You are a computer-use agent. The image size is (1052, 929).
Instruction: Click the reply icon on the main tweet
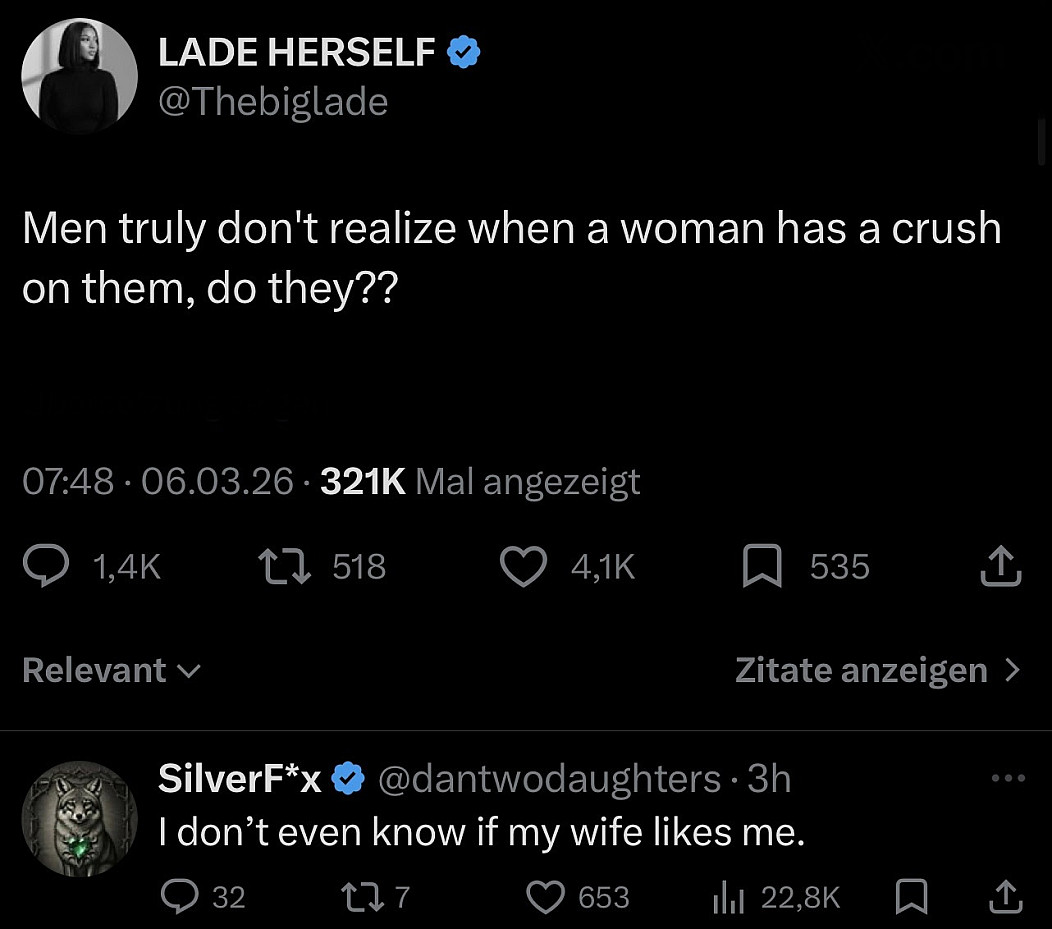[x=46, y=567]
